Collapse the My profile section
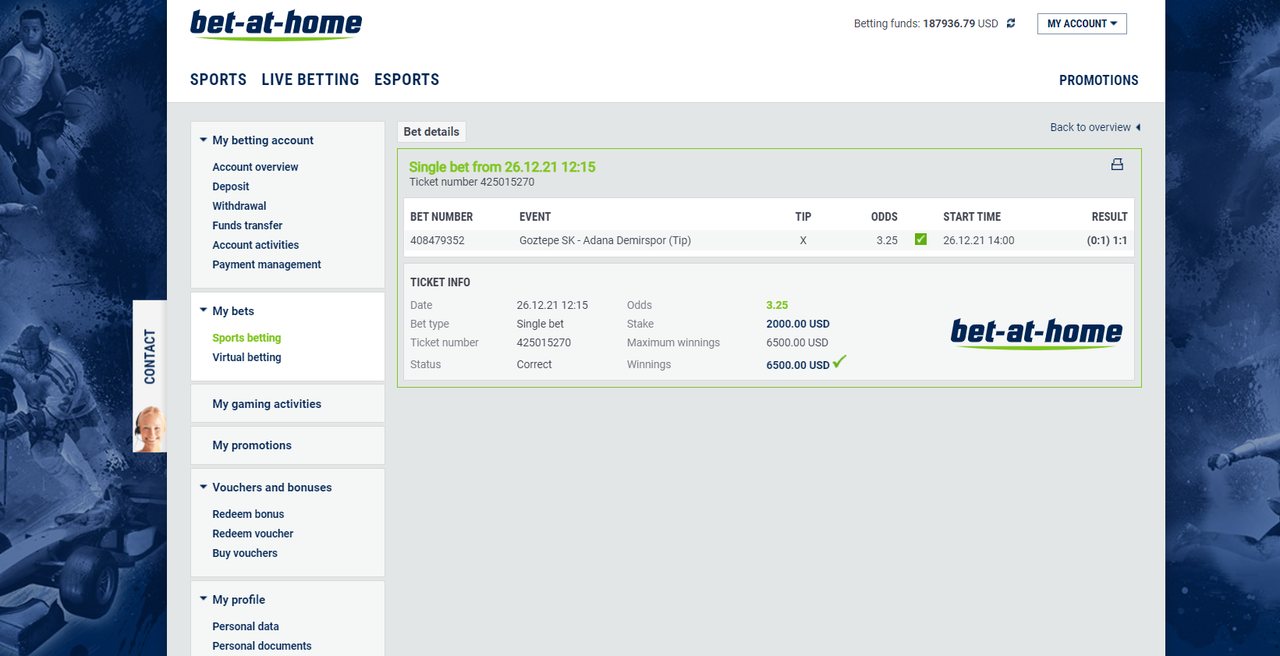The height and width of the screenshot is (656, 1280). [204, 599]
